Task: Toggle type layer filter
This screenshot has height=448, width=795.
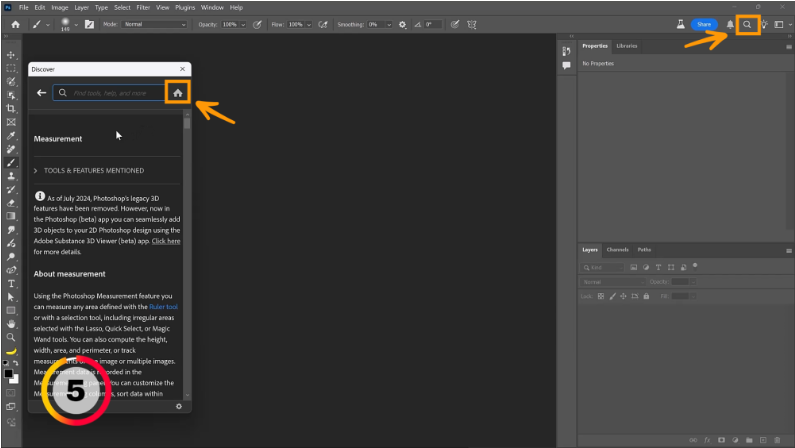Action: click(659, 267)
